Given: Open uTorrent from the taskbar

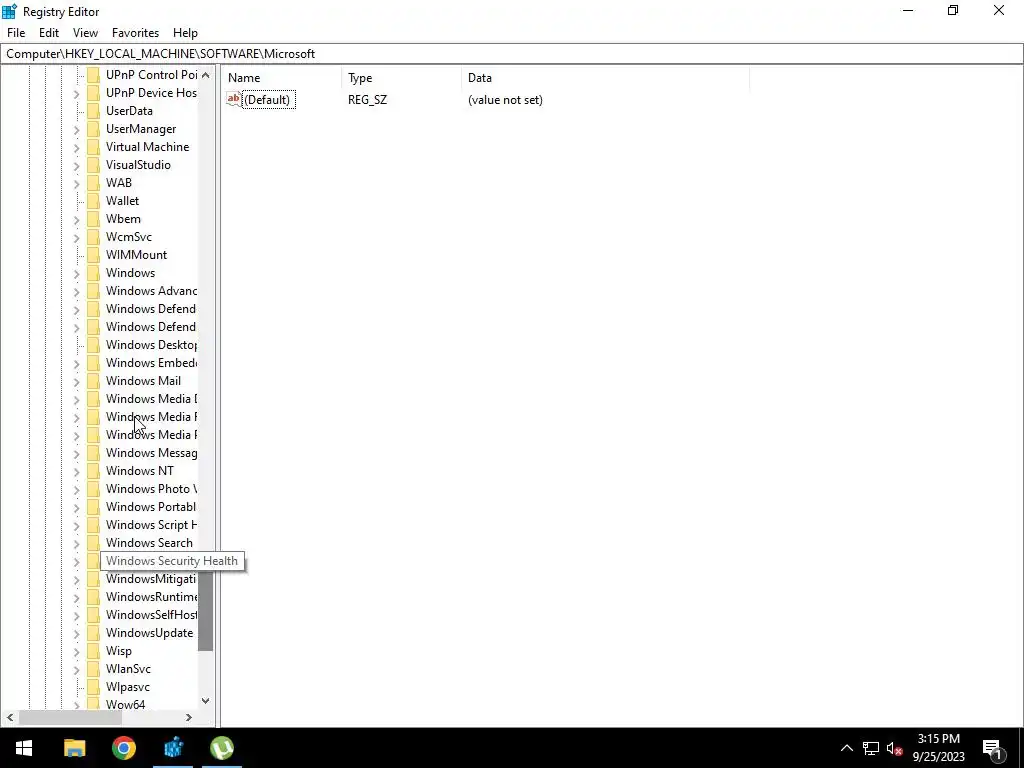Looking at the screenshot, I should [x=222, y=748].
